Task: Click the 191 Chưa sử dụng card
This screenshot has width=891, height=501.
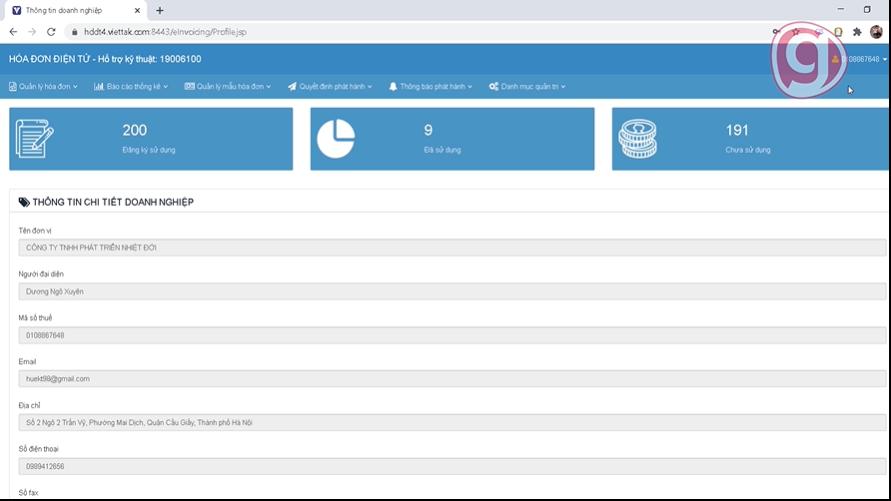Action: click(750, 139)
